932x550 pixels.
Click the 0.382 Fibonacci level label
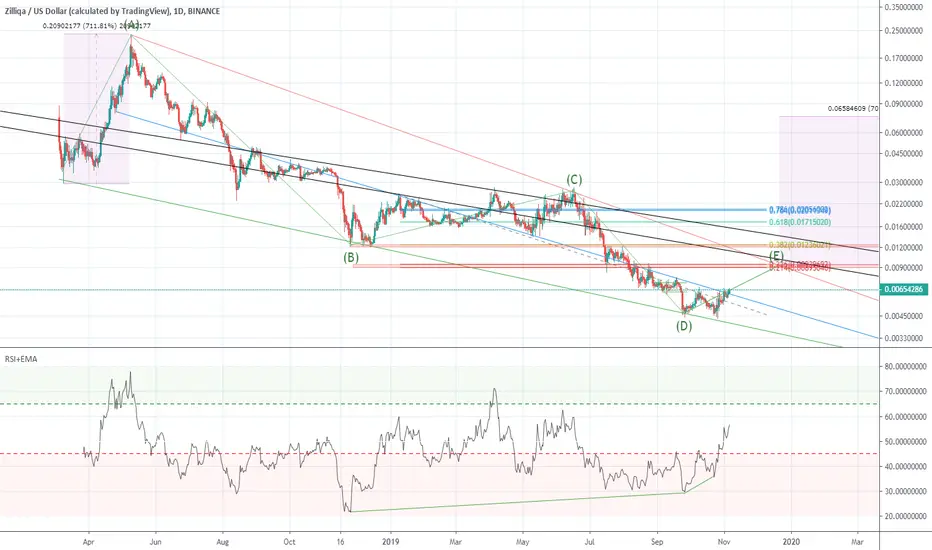coord(799,245)
